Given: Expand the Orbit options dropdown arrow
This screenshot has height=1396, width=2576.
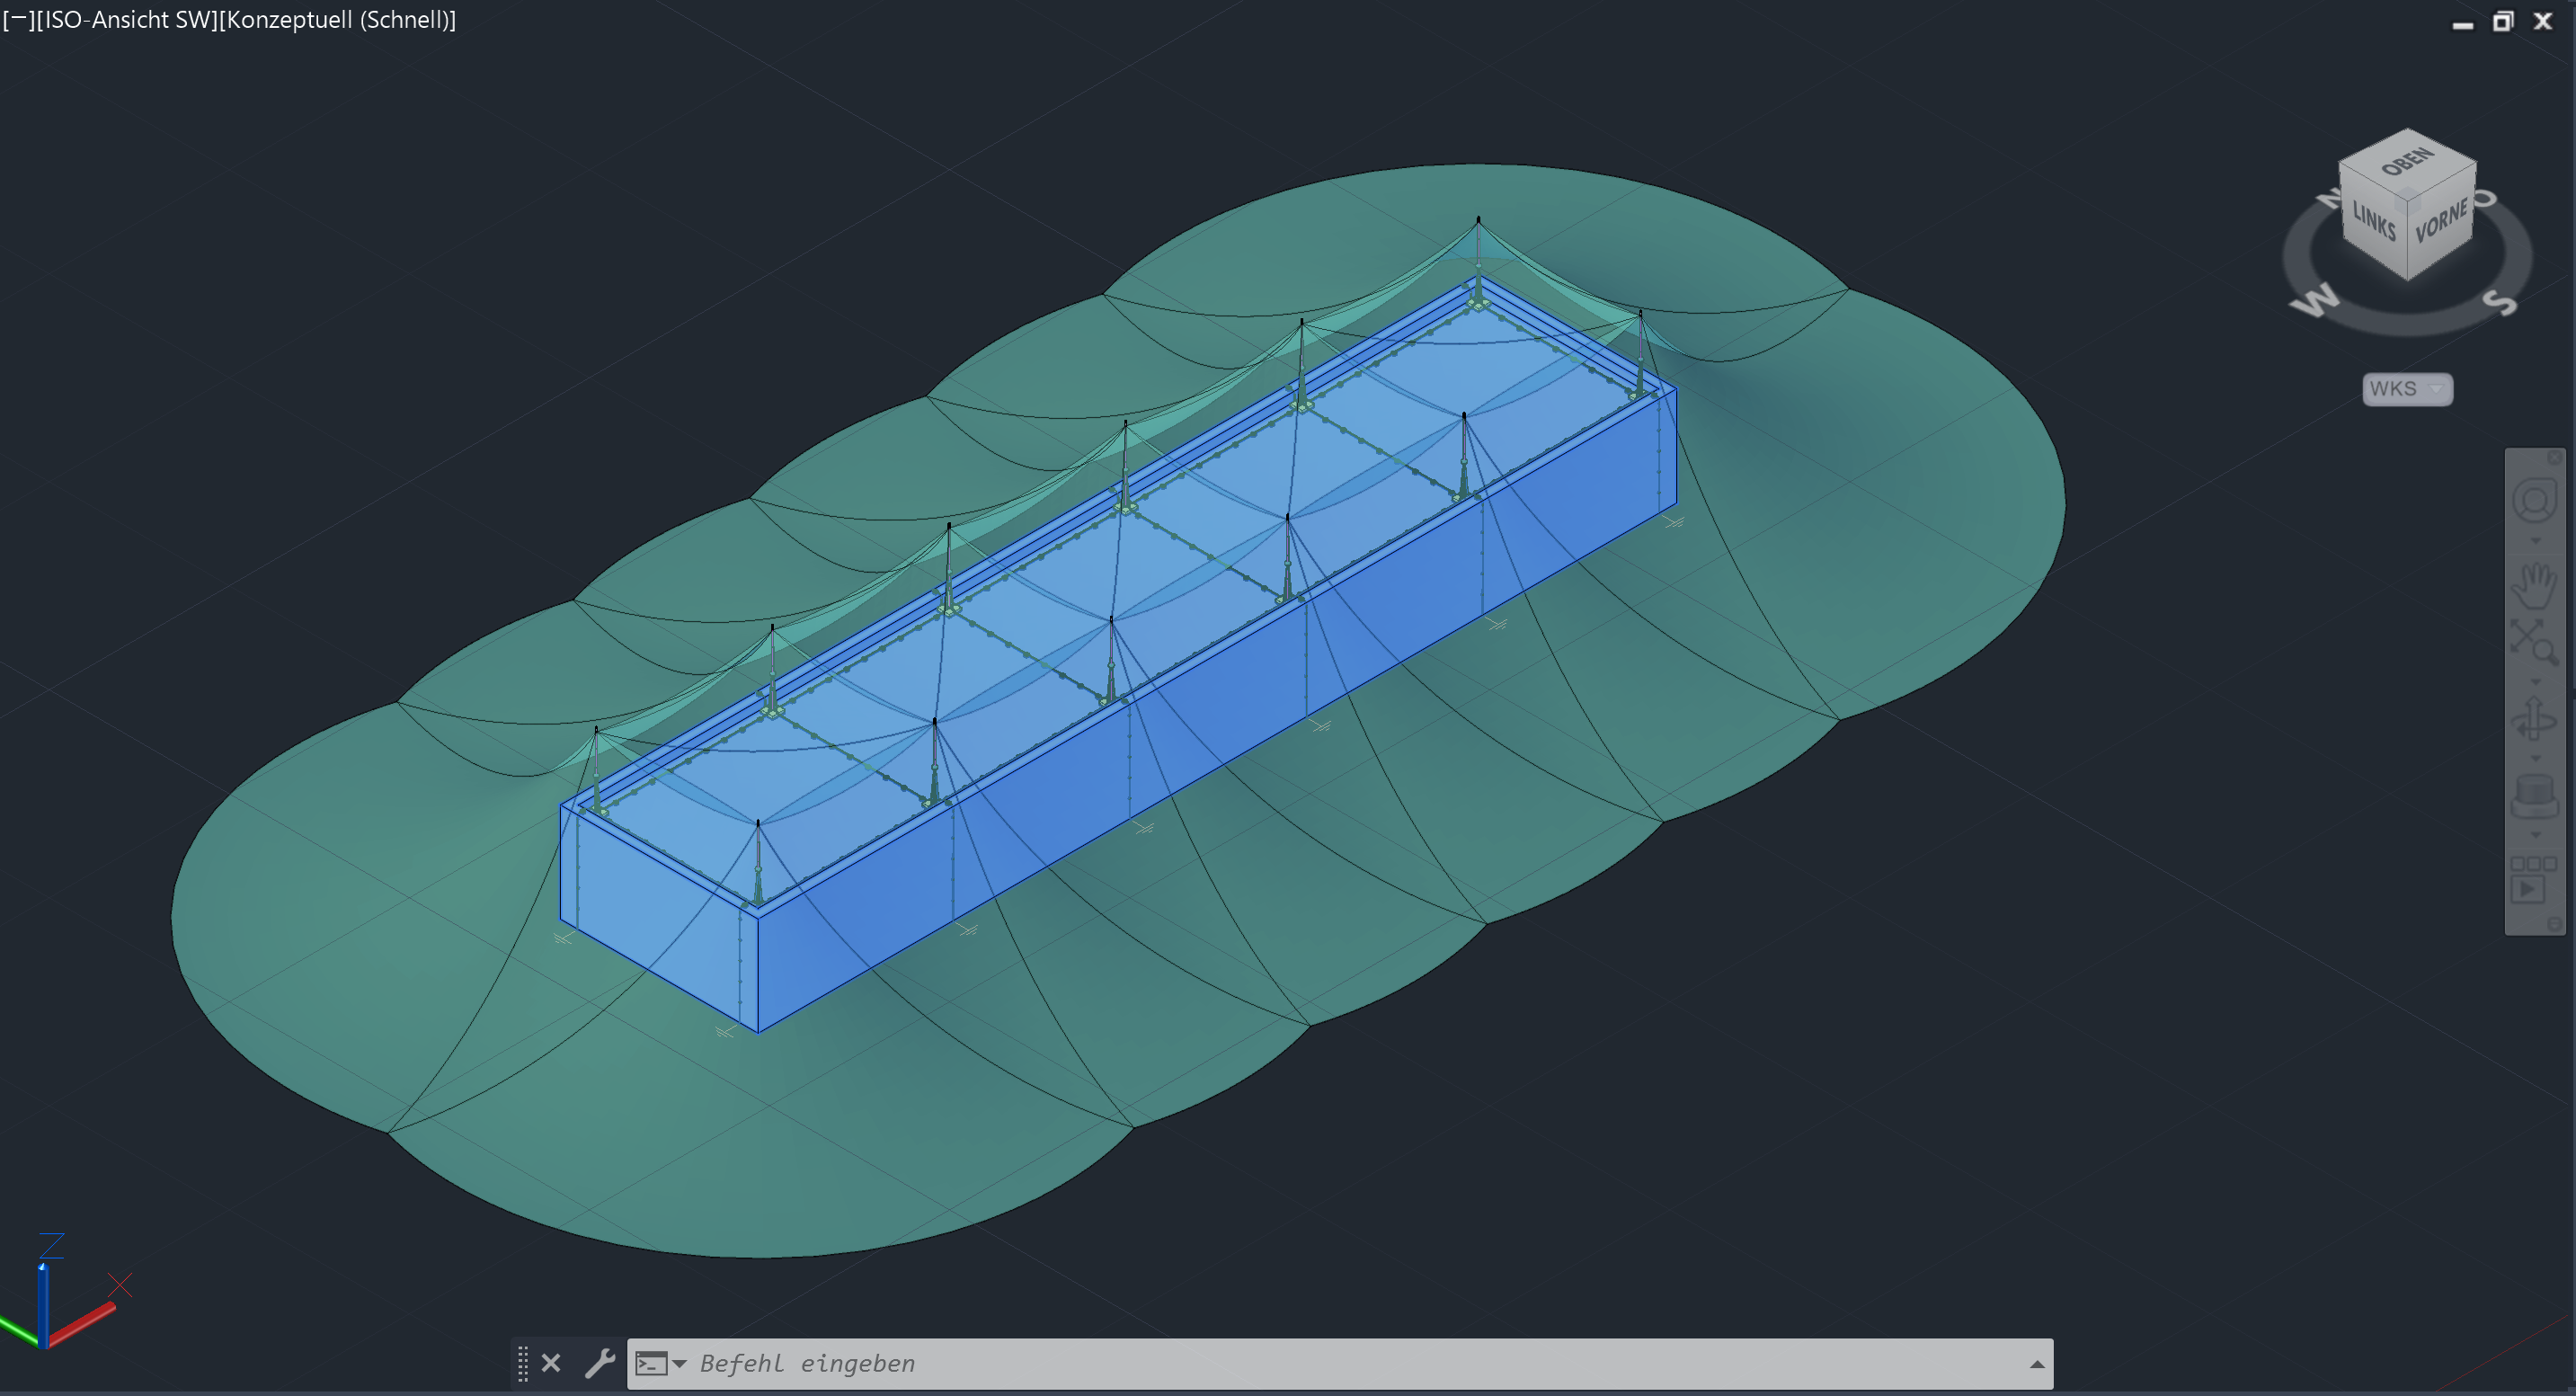Looking at the screenshot, I should point(2535,759).
